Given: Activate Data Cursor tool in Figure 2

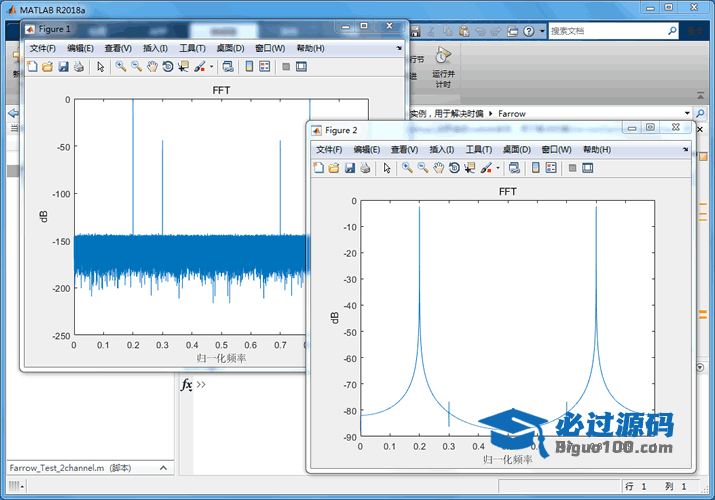Looking at the screenshot, I should [x=470, y=168].
